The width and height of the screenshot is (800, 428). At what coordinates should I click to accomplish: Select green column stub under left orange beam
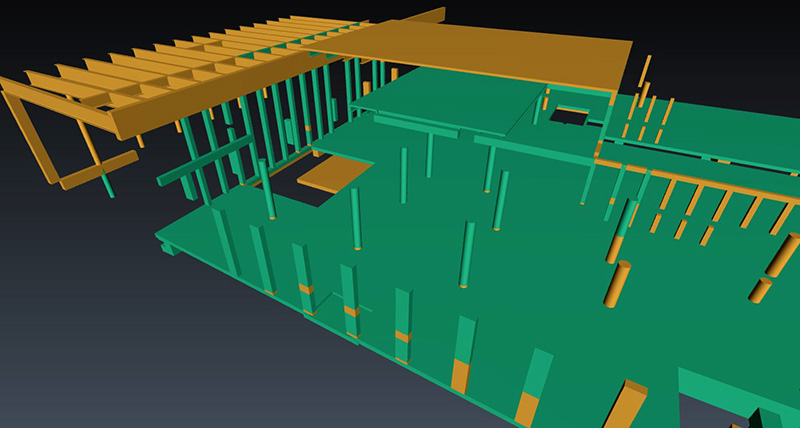[107, 186]
